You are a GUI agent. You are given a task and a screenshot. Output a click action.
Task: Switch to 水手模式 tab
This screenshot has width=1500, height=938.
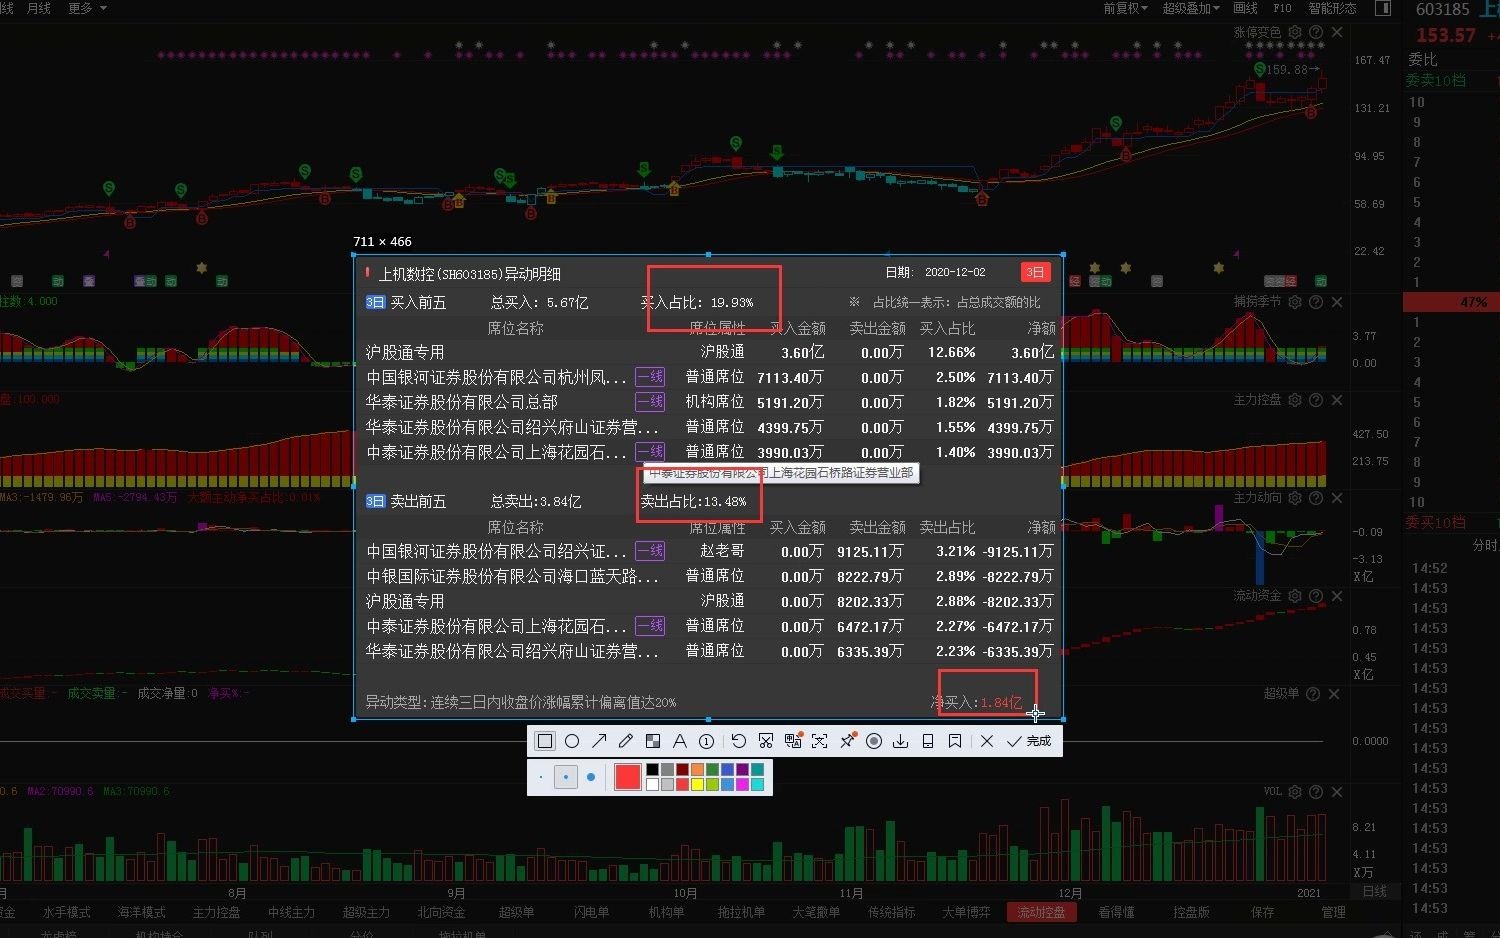click(x=67, y=912)
